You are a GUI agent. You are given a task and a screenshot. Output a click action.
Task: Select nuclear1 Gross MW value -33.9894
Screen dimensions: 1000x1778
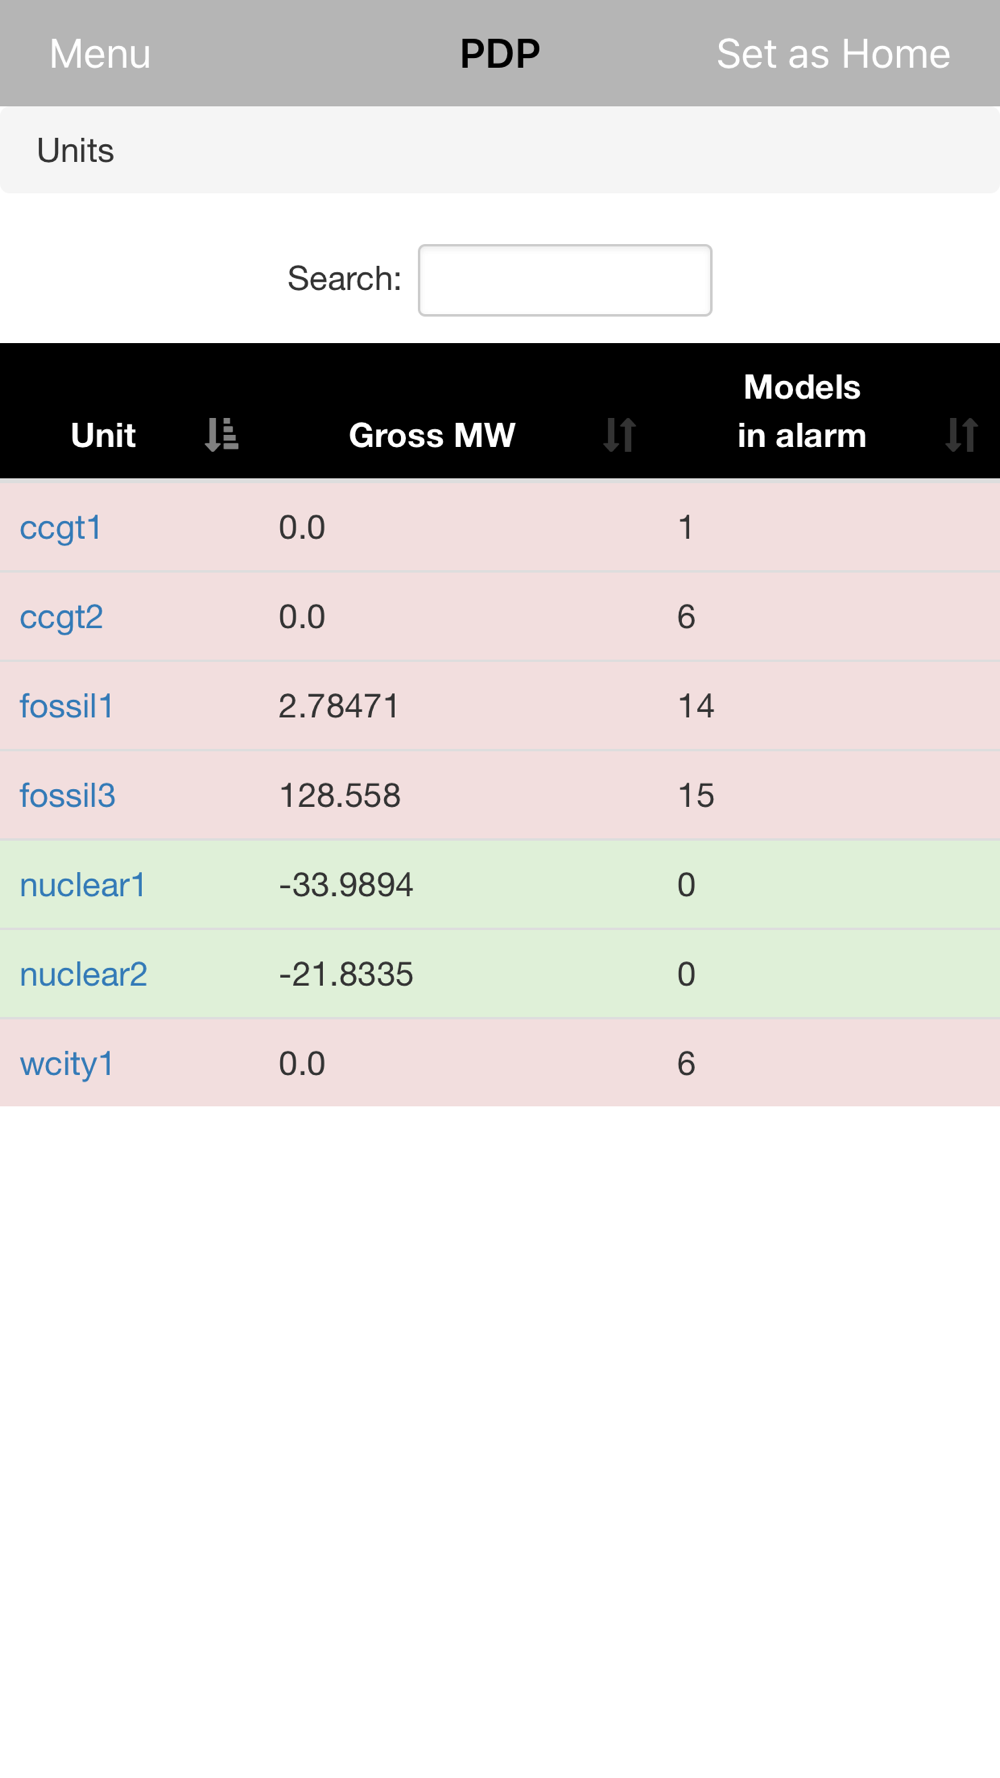346,885
